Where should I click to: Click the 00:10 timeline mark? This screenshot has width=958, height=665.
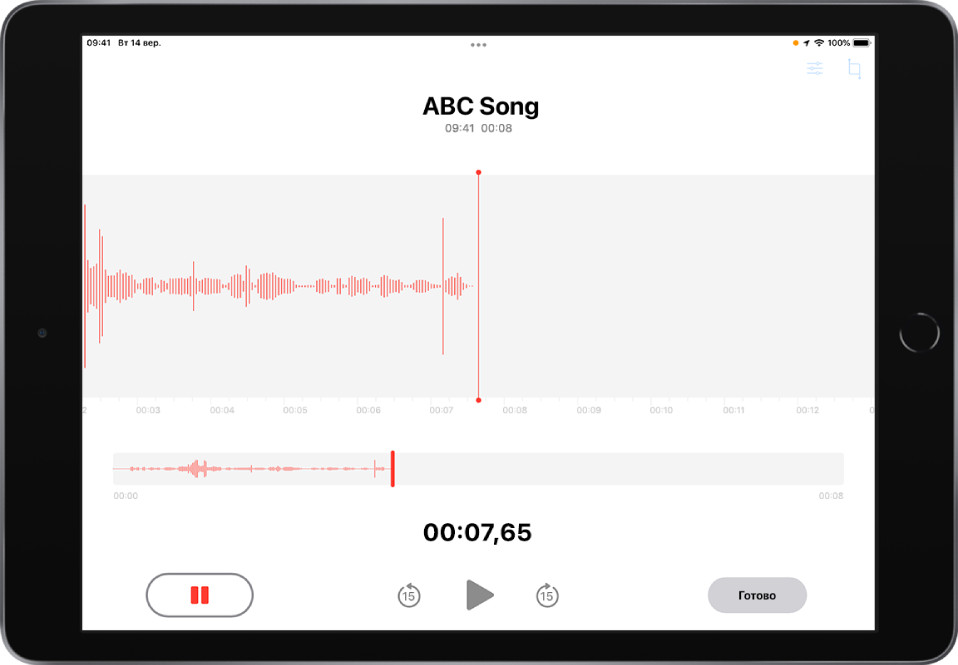pyautogui.click(x=661, y=410)
